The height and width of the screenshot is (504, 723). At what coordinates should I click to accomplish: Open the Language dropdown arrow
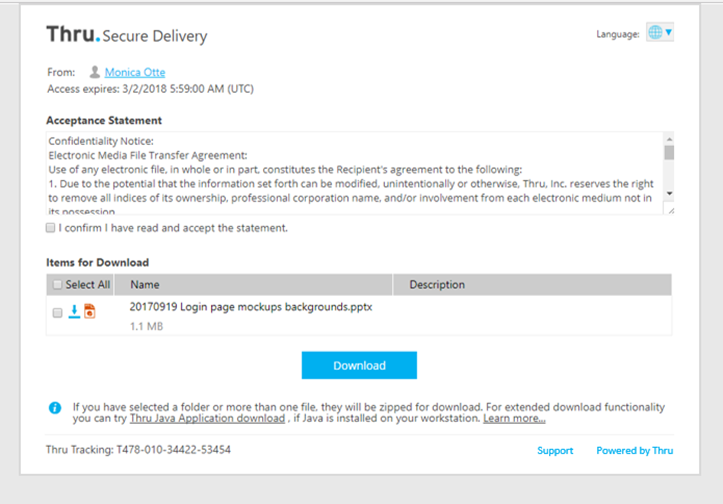[x=669, y=33]
